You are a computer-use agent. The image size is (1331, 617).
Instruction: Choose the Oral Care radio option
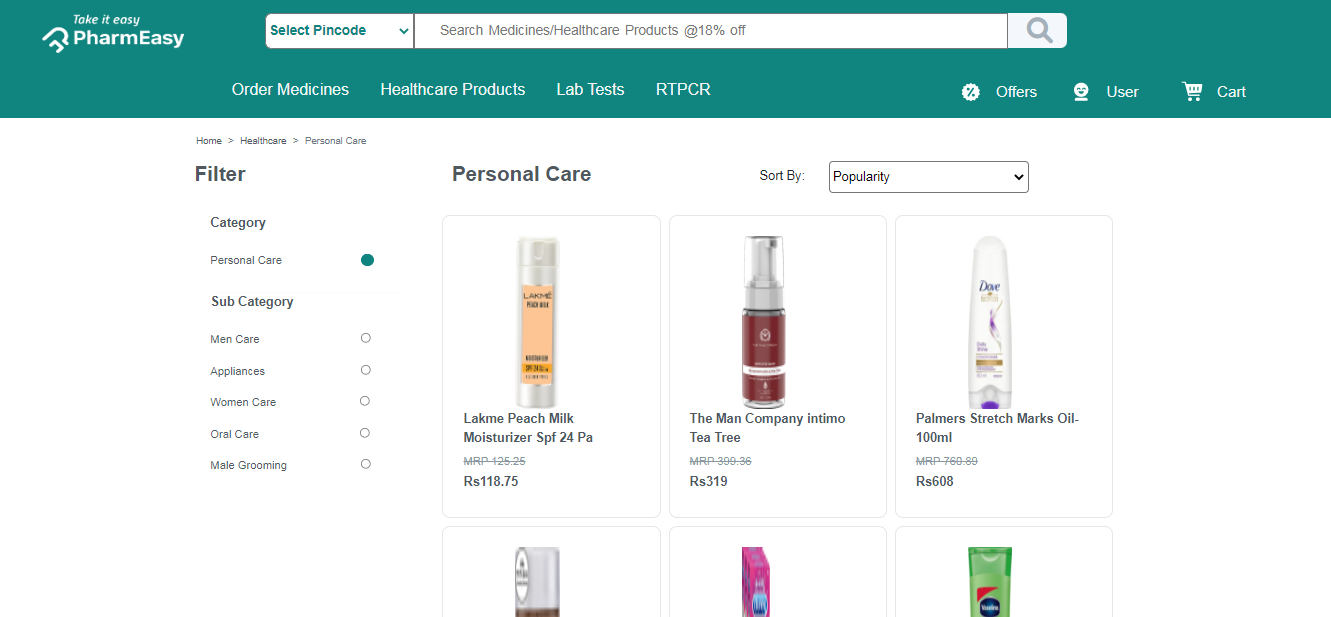coord(365,433)
